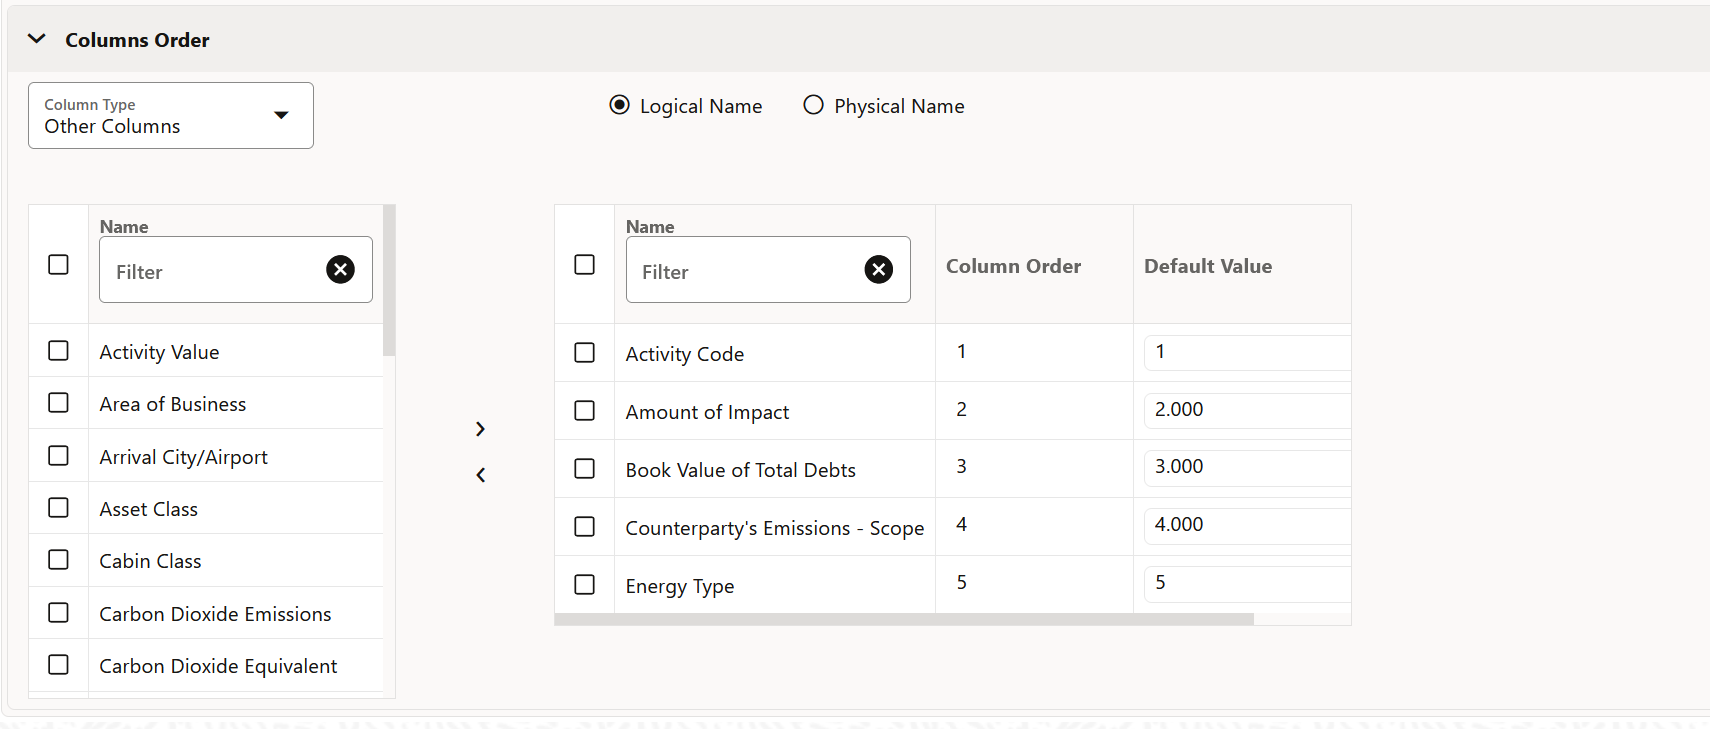This screenshot has width=1710, height=729.
Task: Select the Physical Name radio button
Action: (814, 105)
